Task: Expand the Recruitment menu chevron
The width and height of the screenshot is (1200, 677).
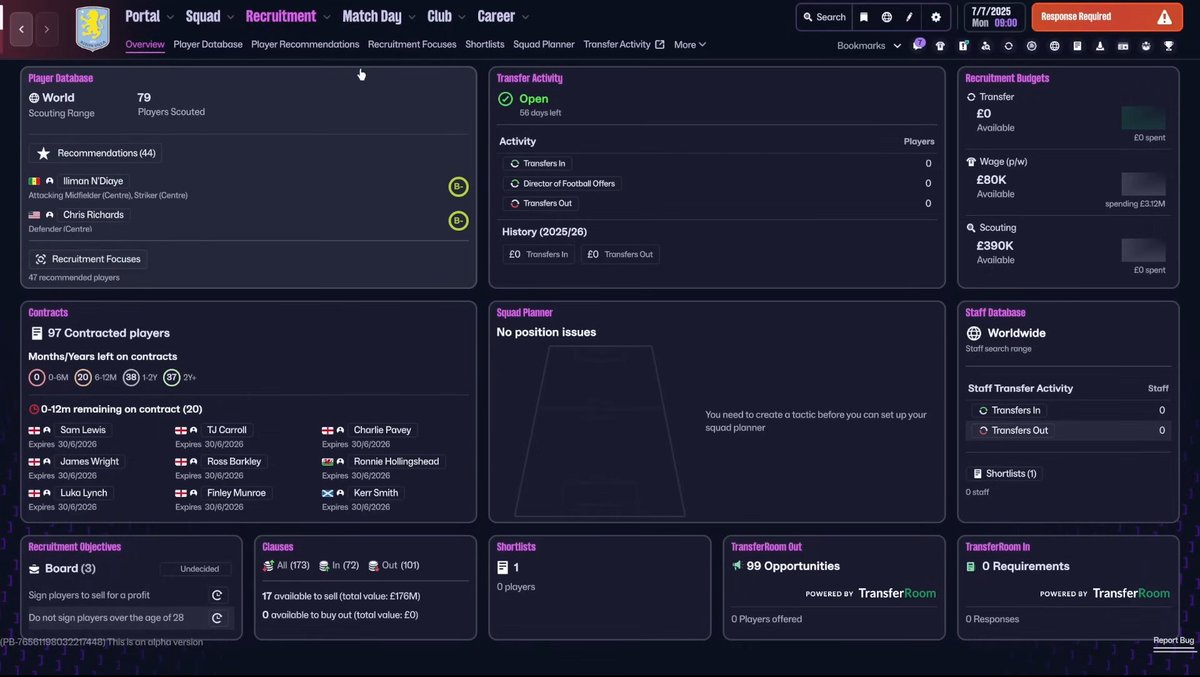Action: coord(326,17)
